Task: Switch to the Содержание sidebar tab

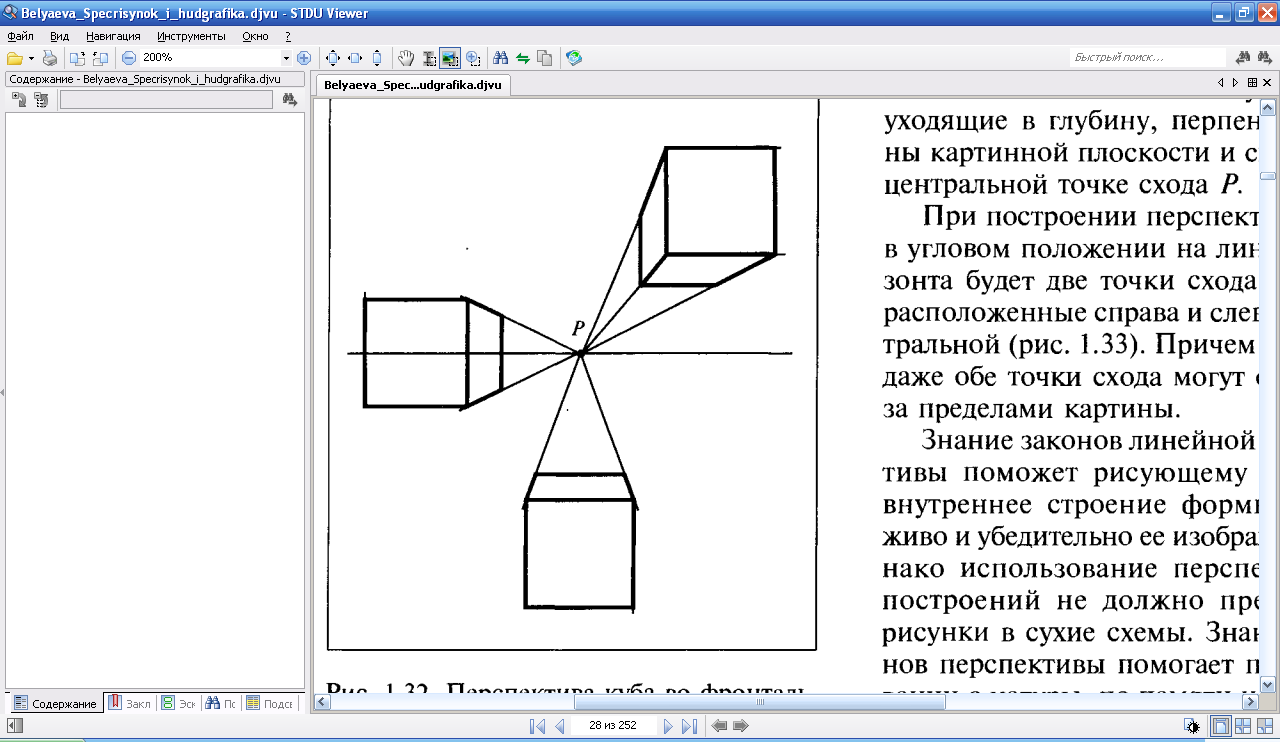Action: [x=54, y=704]
